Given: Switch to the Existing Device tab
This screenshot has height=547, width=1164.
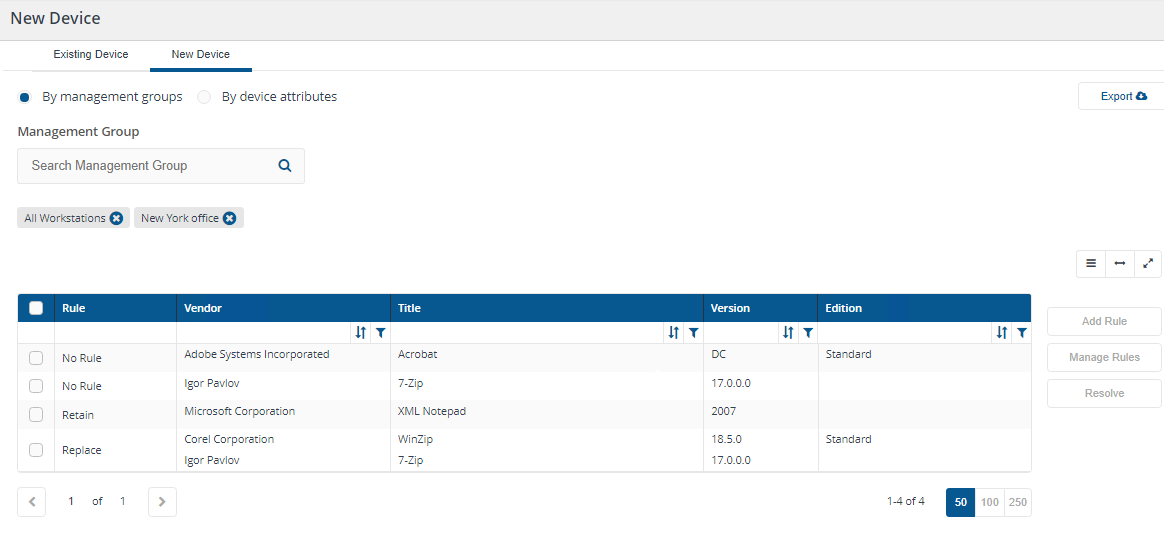Looking at the screenshot, I should [x=91, y=55].
